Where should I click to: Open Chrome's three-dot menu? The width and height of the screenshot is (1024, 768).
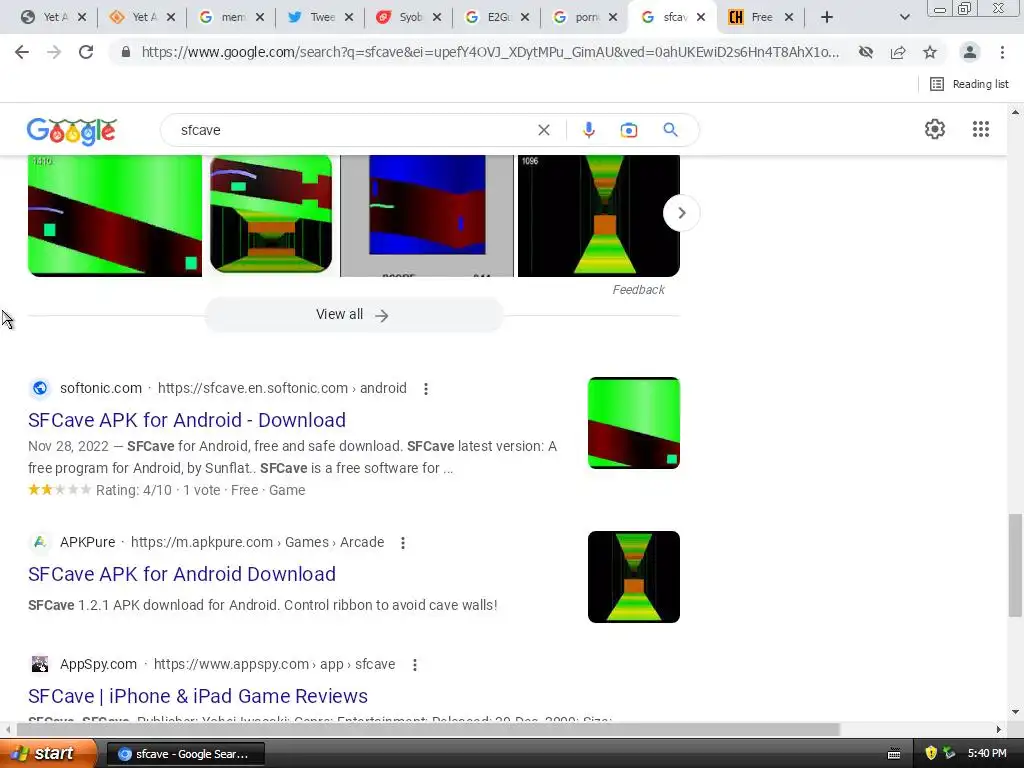1002,52
